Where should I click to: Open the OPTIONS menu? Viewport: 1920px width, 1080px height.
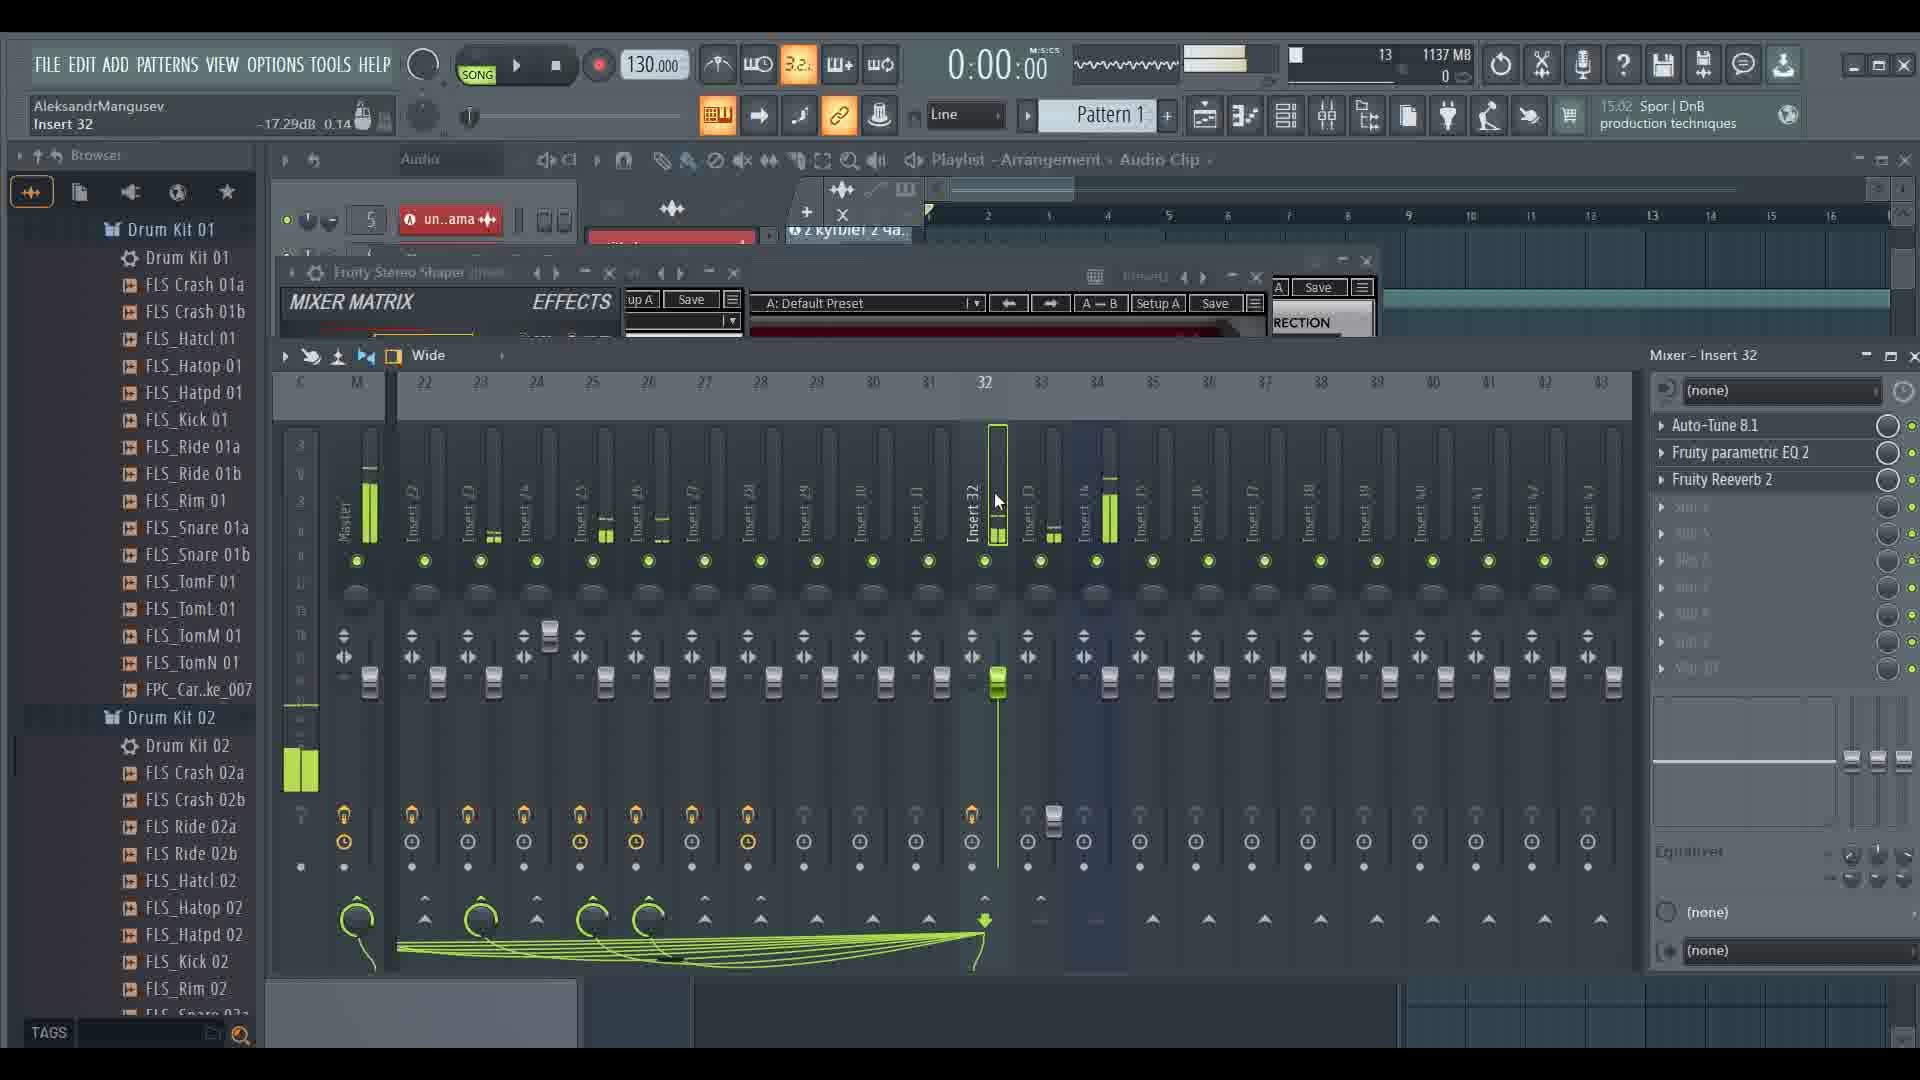click(275, 65)
